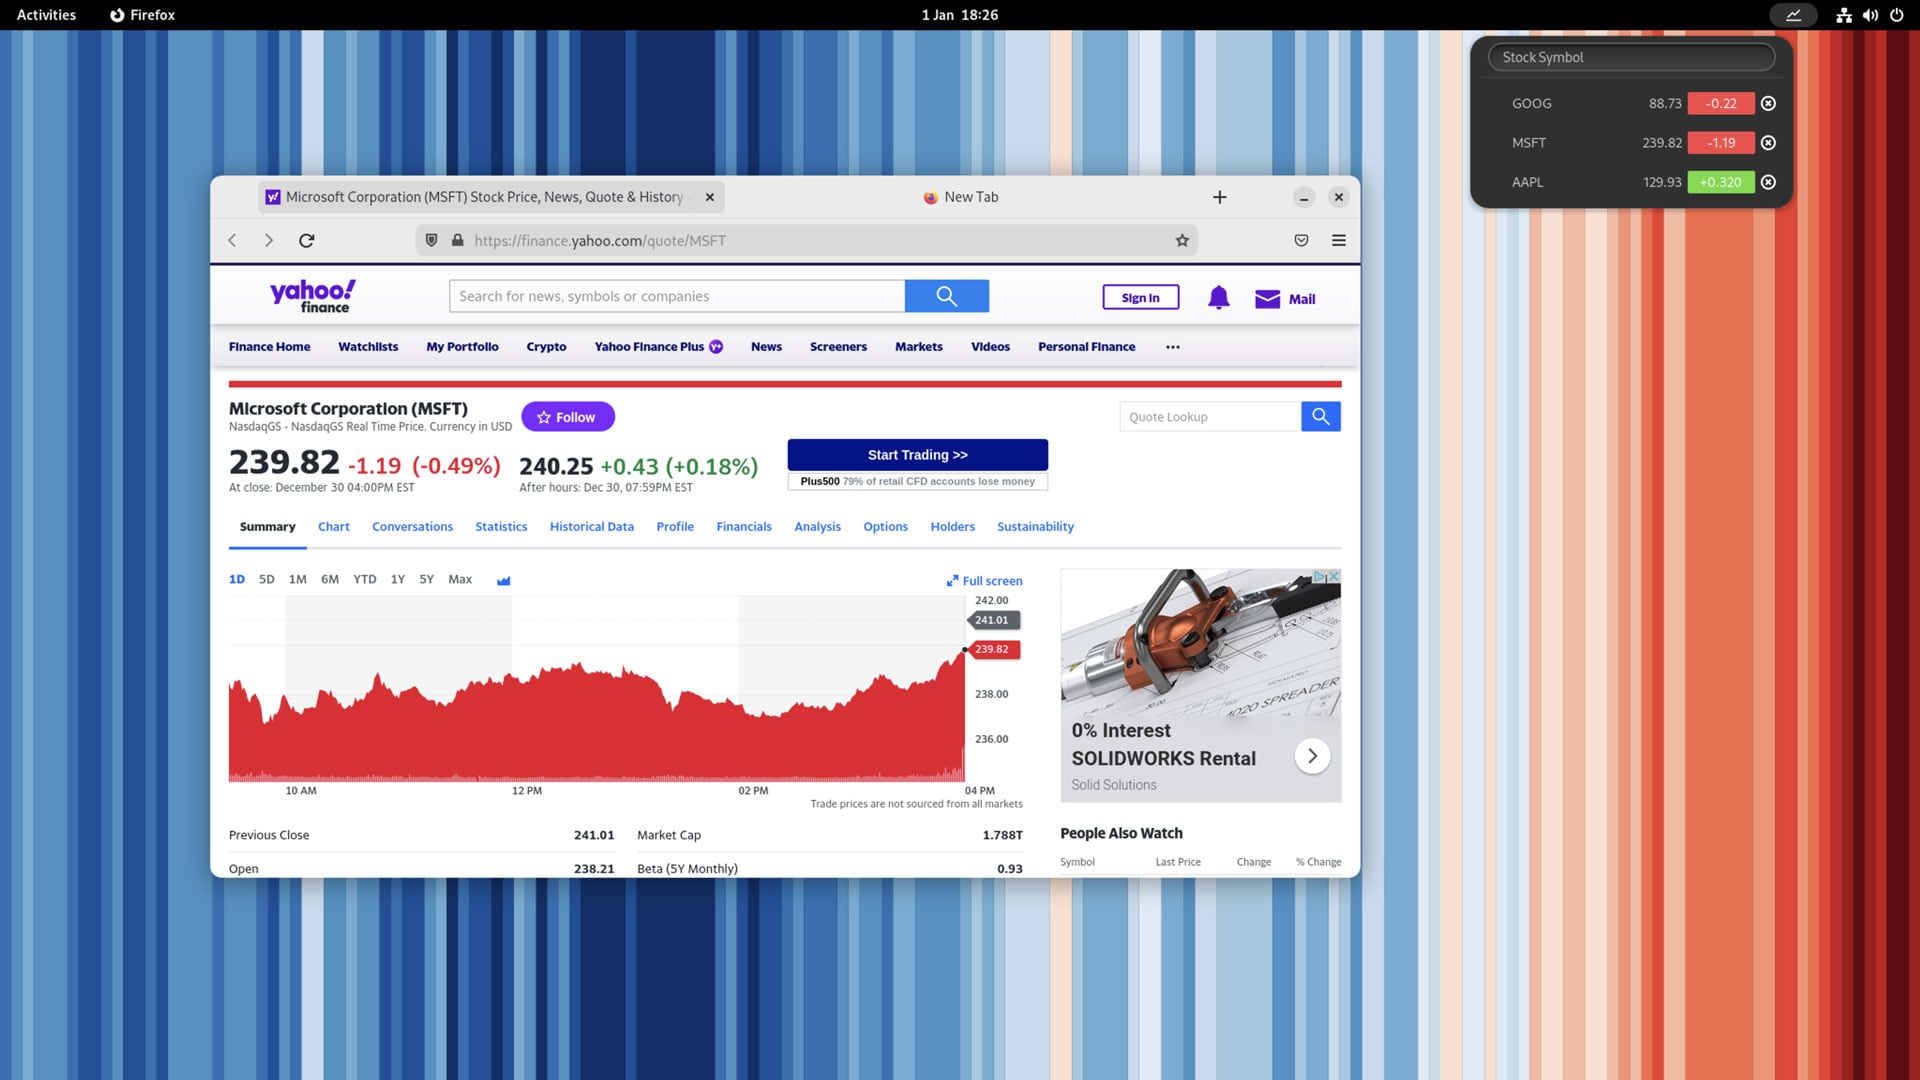Select the 5D chart range
Viewport: 1920px width, 1080px height.
coord(266,579)
